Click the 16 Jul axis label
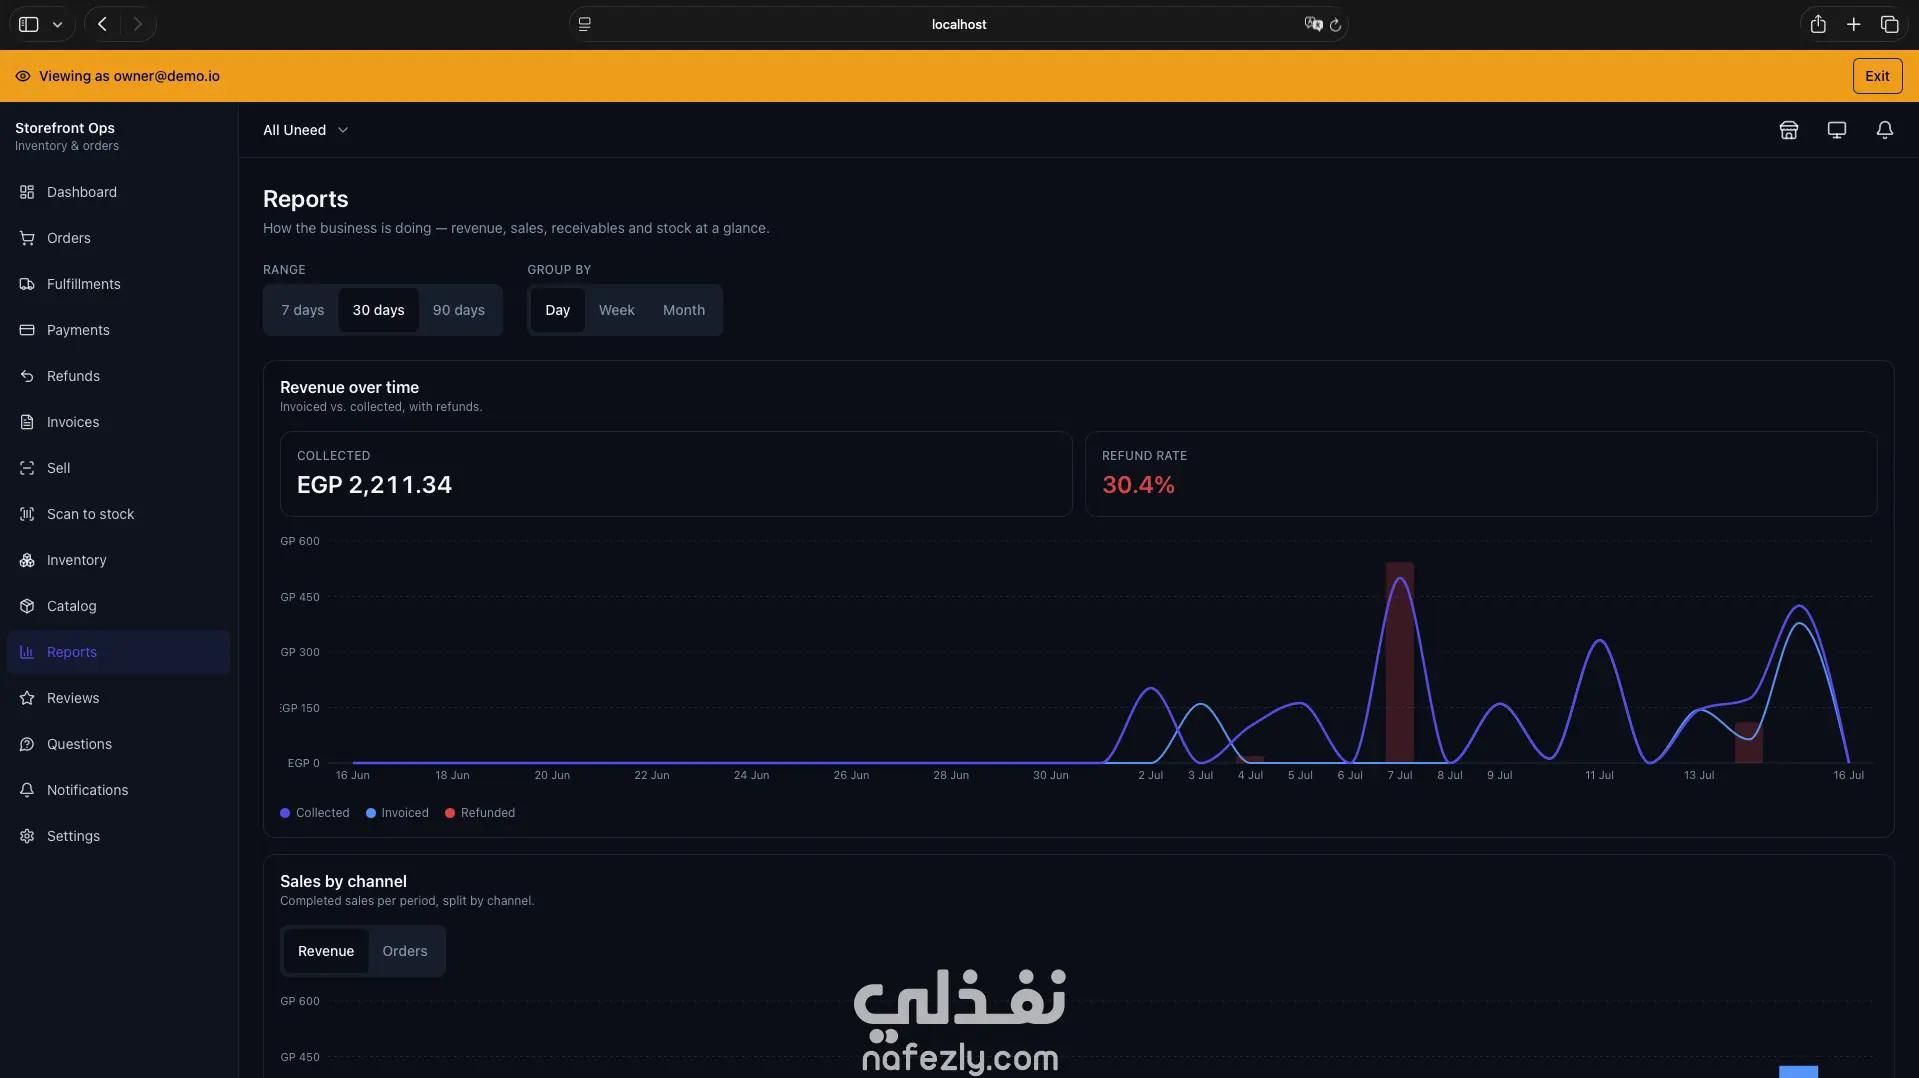The height and width of the screenshot is (1078, 1919). pyautogui.click(x=1848, y=775)
